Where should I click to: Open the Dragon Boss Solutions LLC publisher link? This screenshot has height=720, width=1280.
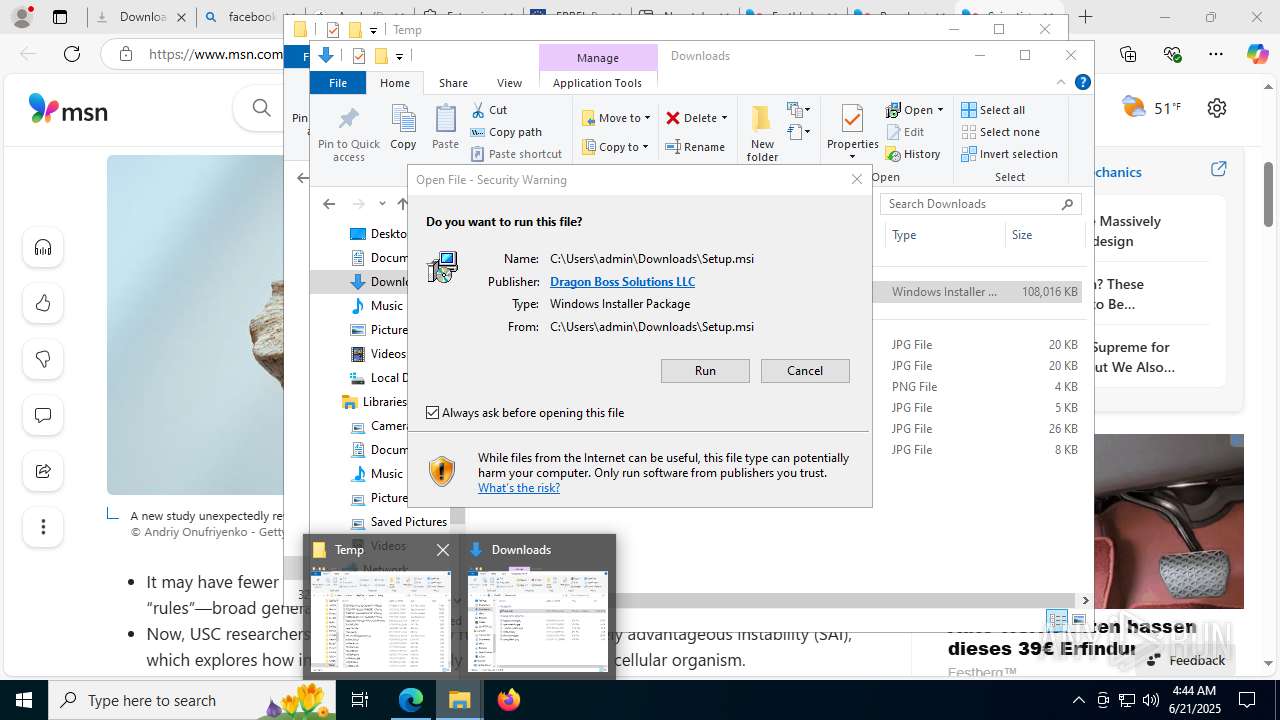click(x=622, y=282)
